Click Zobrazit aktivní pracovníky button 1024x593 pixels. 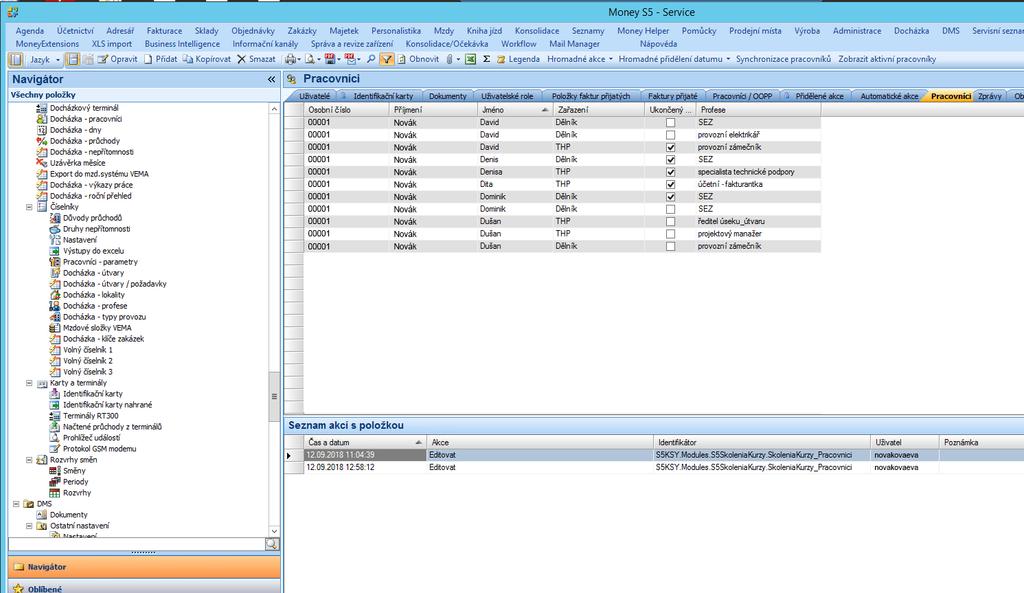(887, 59)
